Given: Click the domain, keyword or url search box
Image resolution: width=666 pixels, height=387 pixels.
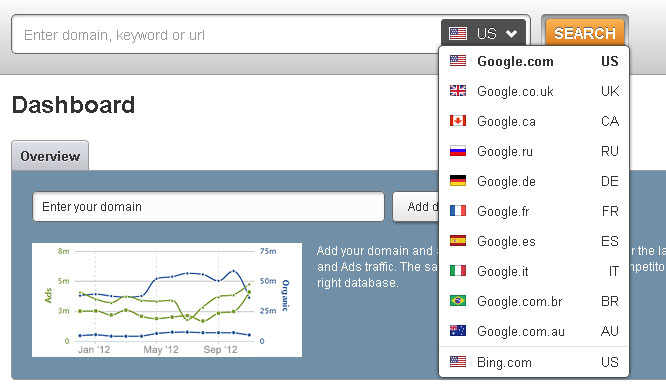Looking at the screenshot, I should pyautogui.click(x=226, y=34).
